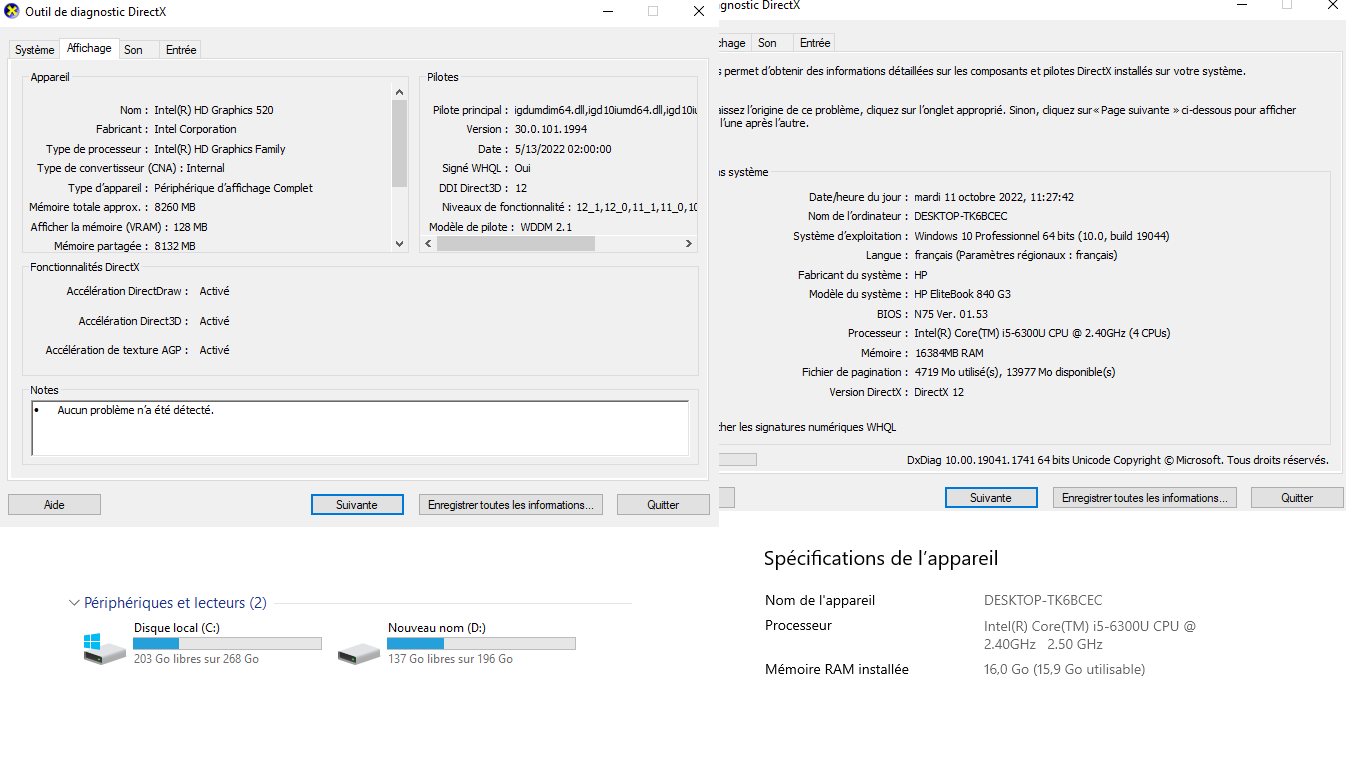Click the Appareil list scroll-up arrow
Screen dimensions: 1366x768
pos(400,92)
